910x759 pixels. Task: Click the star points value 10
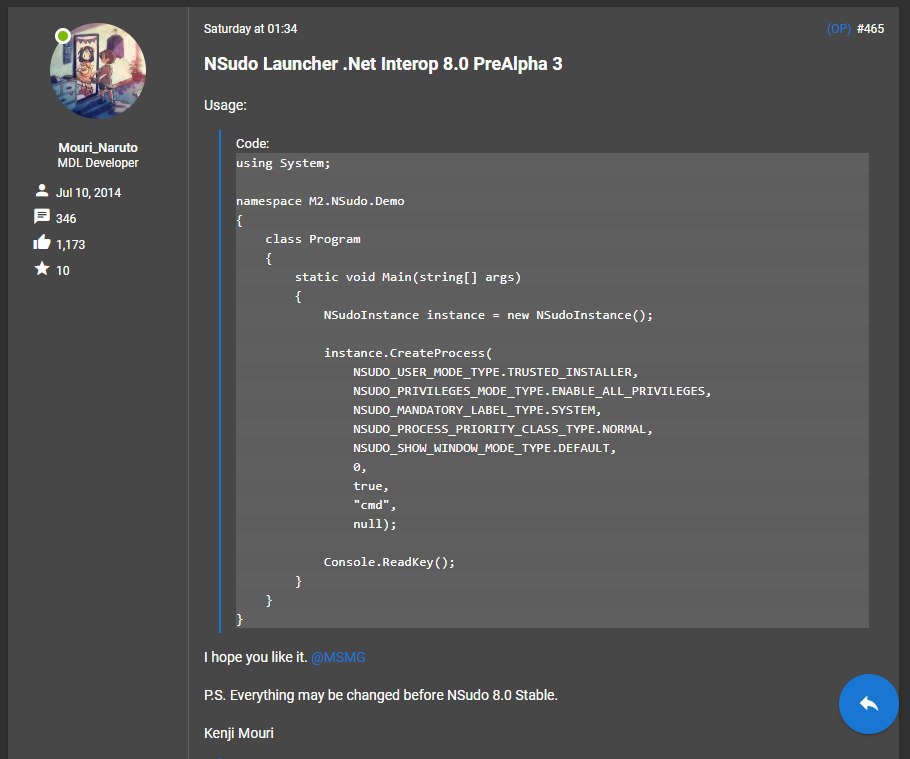pos(63,270)
